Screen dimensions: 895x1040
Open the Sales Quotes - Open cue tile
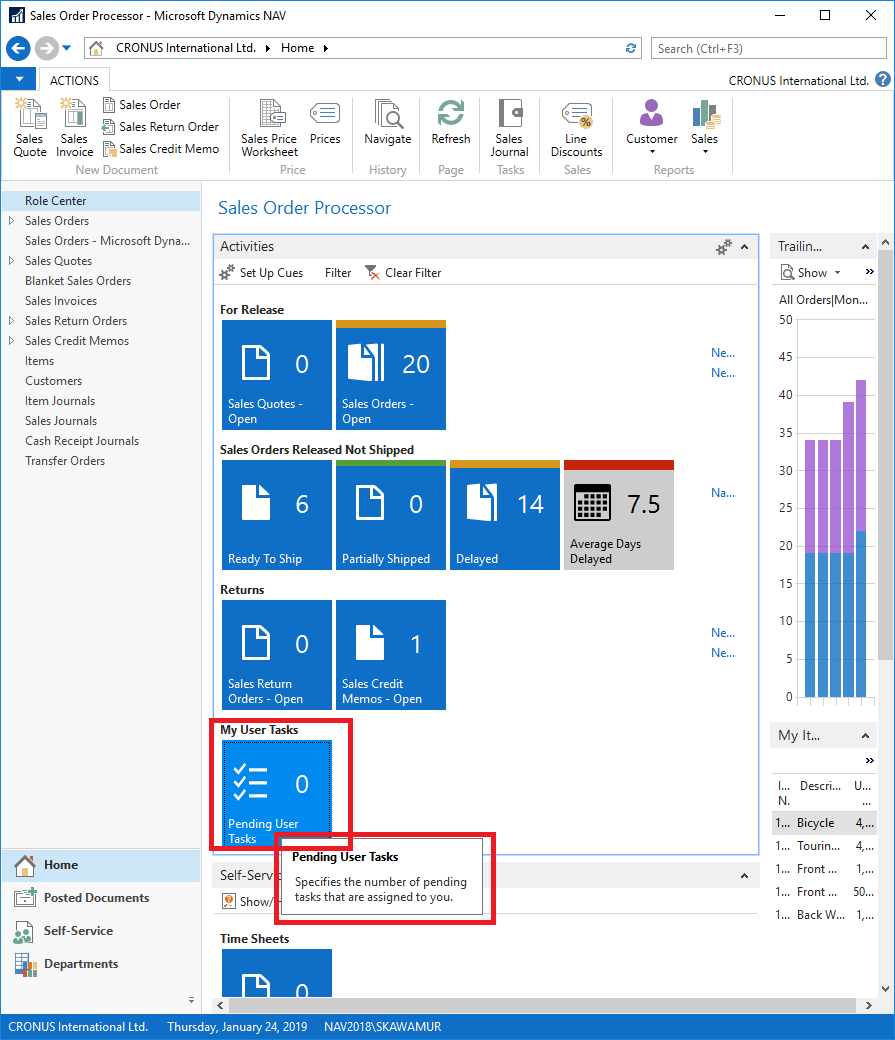(x=277, y=375)
